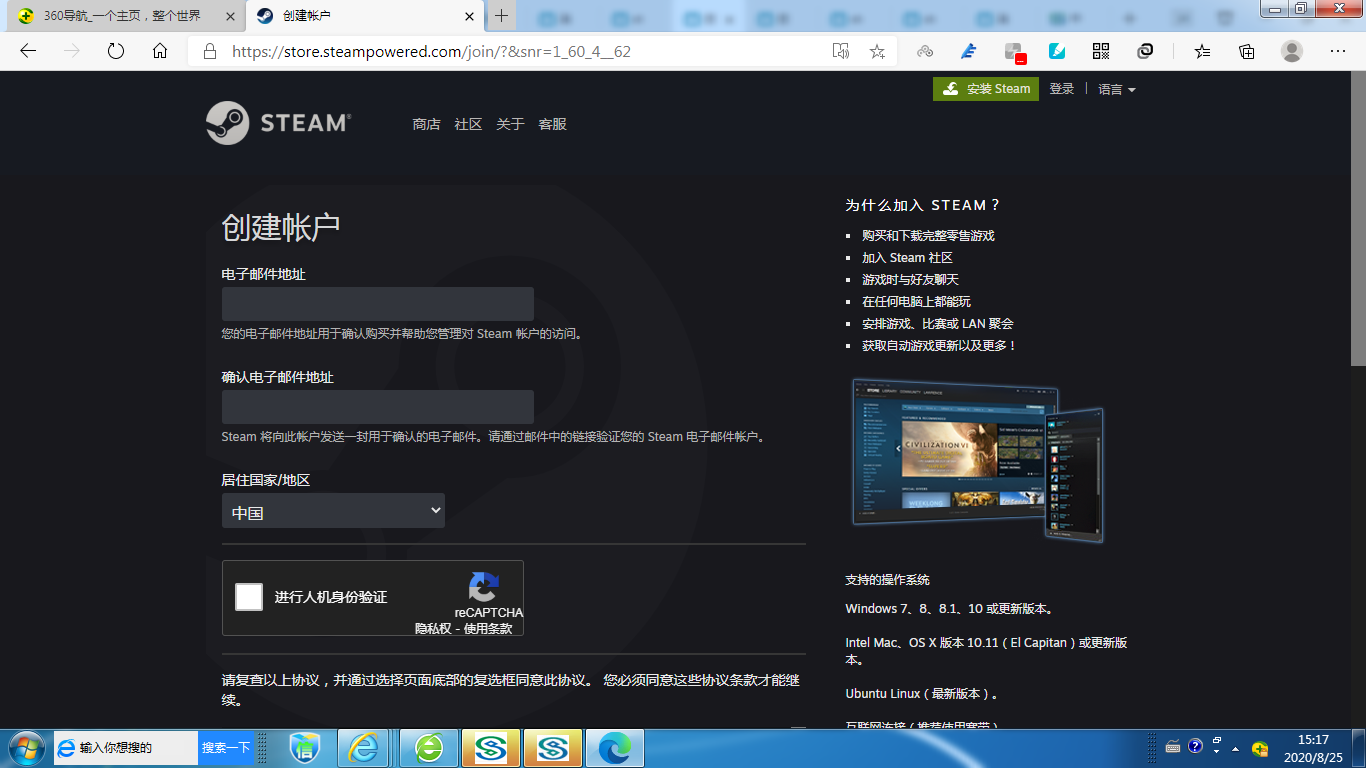
Task: Open the on-screen keyboard tray icon
Action: [1173, 746]
